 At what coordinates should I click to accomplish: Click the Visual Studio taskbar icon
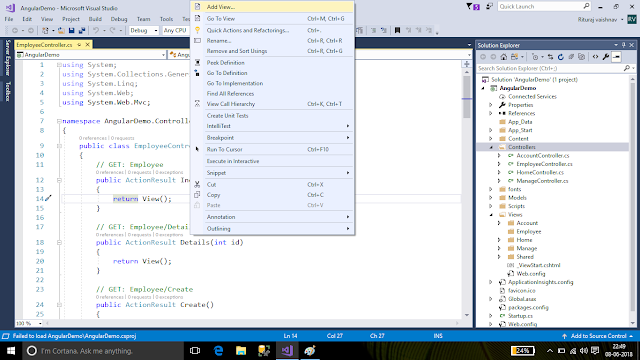[287, 351]
